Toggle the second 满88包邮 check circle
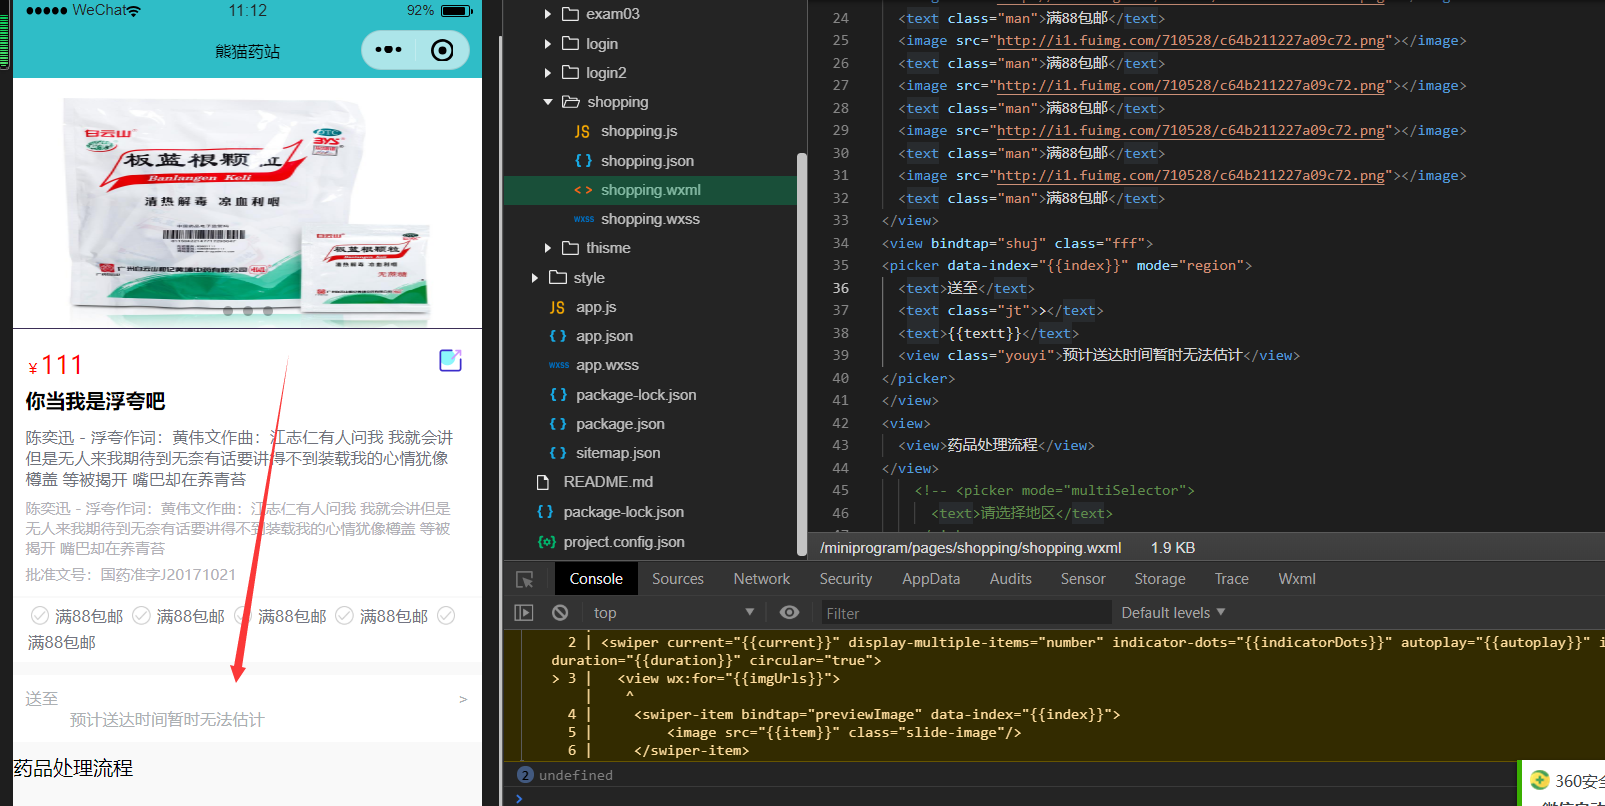 point(142,615)
